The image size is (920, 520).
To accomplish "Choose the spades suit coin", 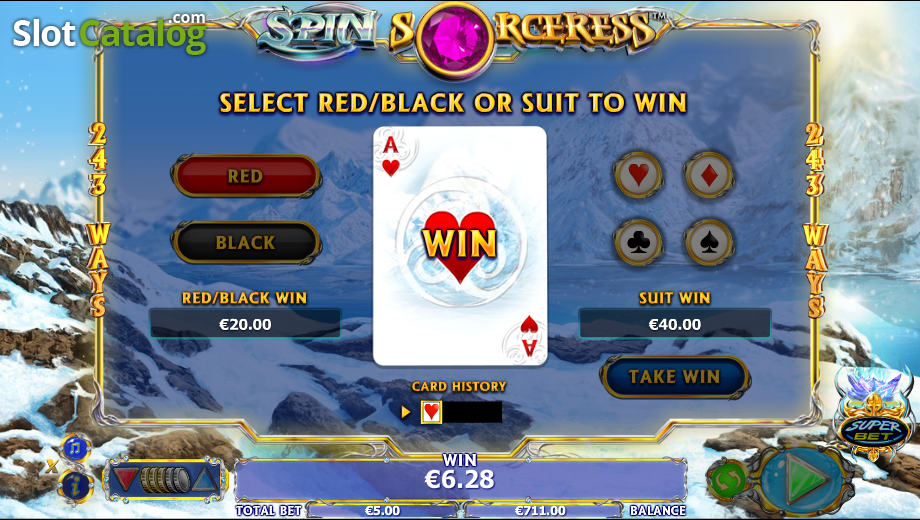I will (x=709, y=242).
